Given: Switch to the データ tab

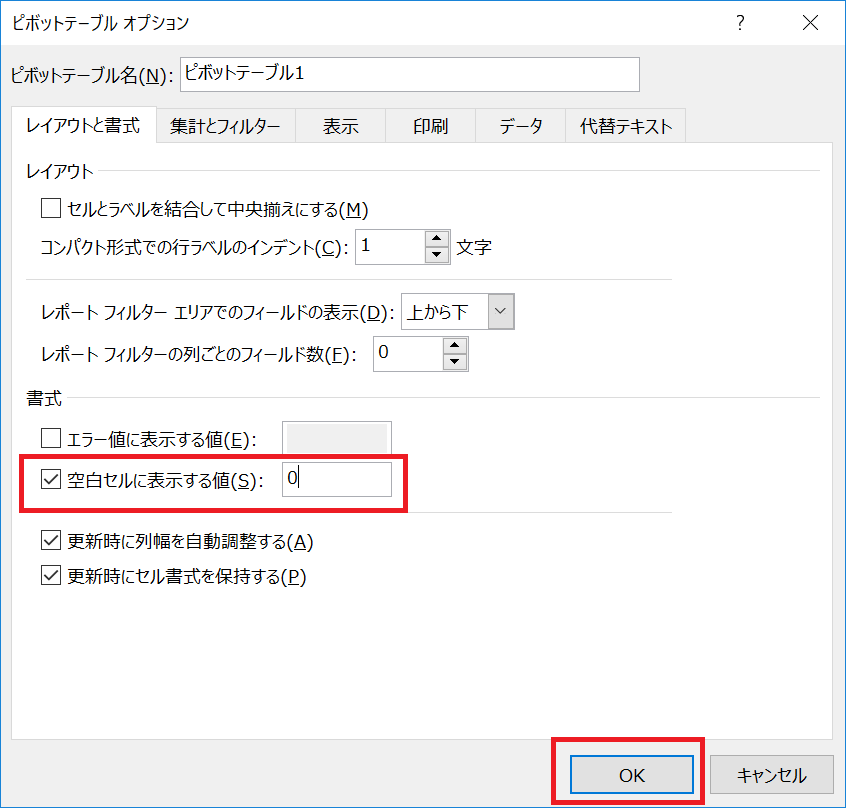Looking at the screenshot, I should click(521, 126).
